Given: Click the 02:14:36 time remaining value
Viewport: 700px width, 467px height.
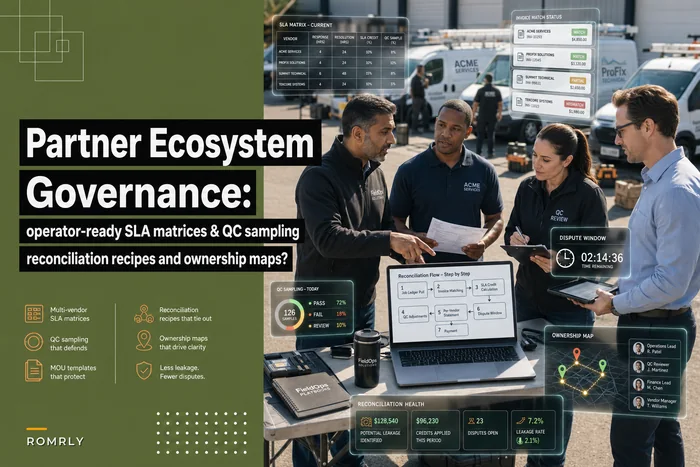Looking at the screenshot, I should 601,258.
